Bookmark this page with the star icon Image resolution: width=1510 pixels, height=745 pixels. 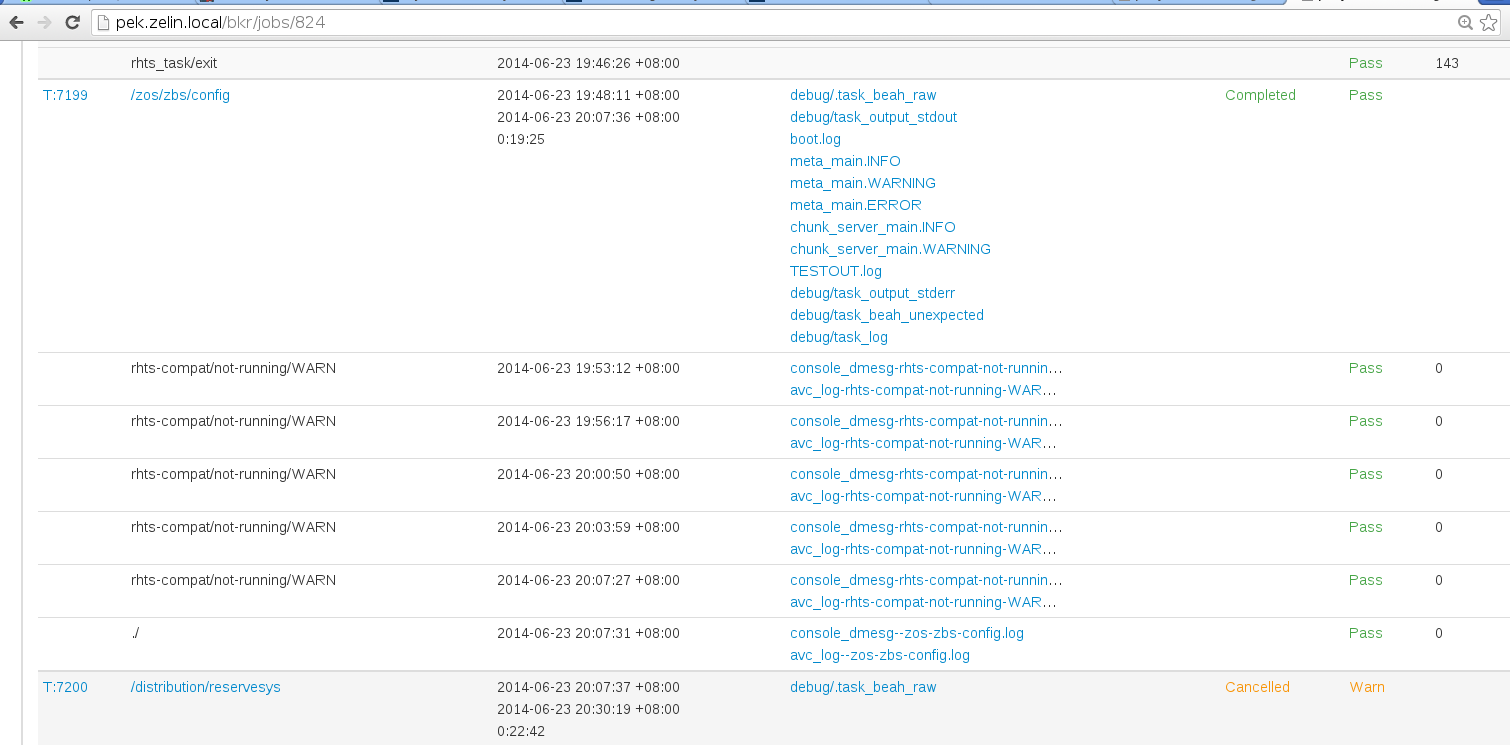pos(1488,22)
